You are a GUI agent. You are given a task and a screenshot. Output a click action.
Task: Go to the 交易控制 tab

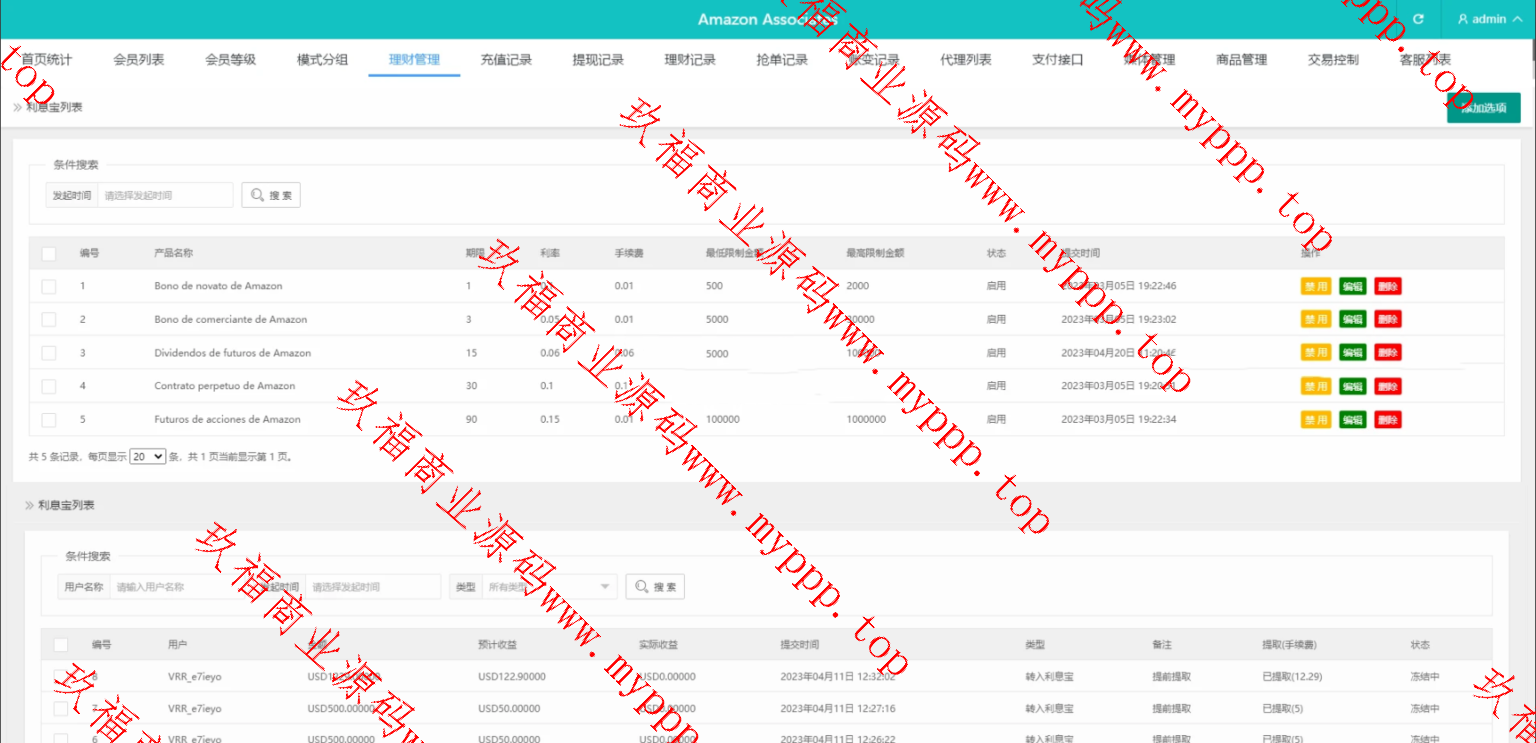[1333, 60]
